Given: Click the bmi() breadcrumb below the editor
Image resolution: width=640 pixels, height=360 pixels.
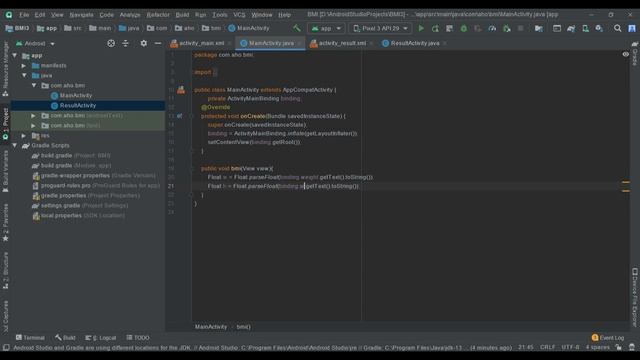Looking at the screenshot, I should coord(244,327).
